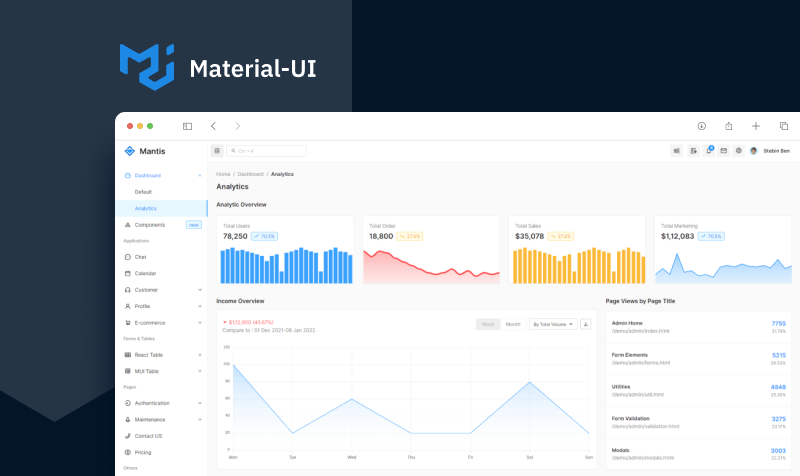
Task: Click the browser share icon
Action: [729, 126]
